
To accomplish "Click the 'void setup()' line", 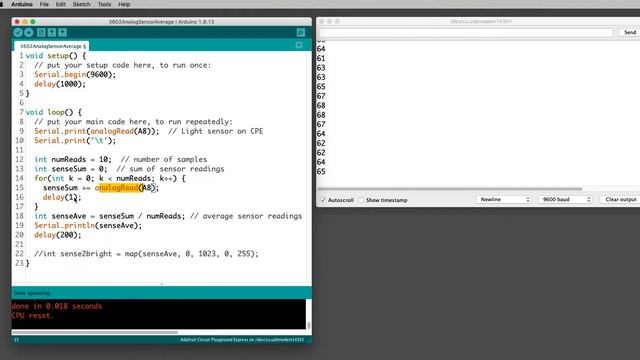I will tap(56, 56).
